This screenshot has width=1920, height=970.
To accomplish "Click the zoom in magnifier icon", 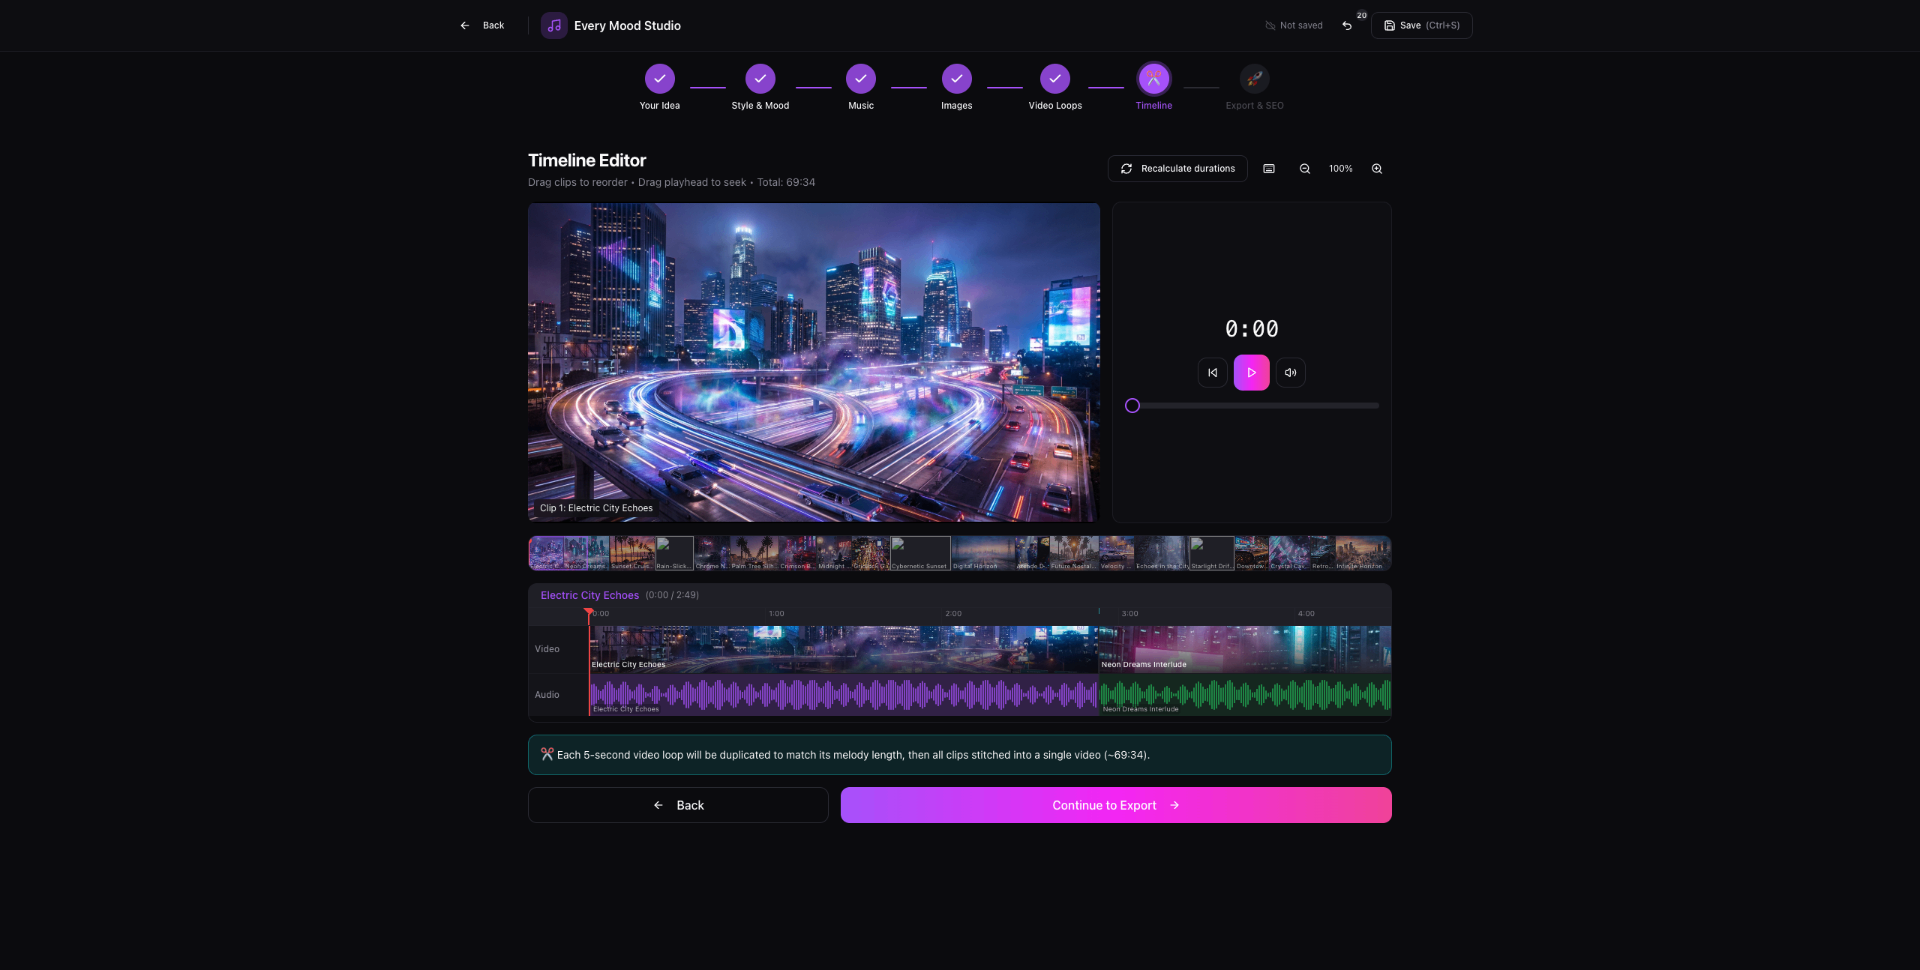I will [x=1377, y=169].
